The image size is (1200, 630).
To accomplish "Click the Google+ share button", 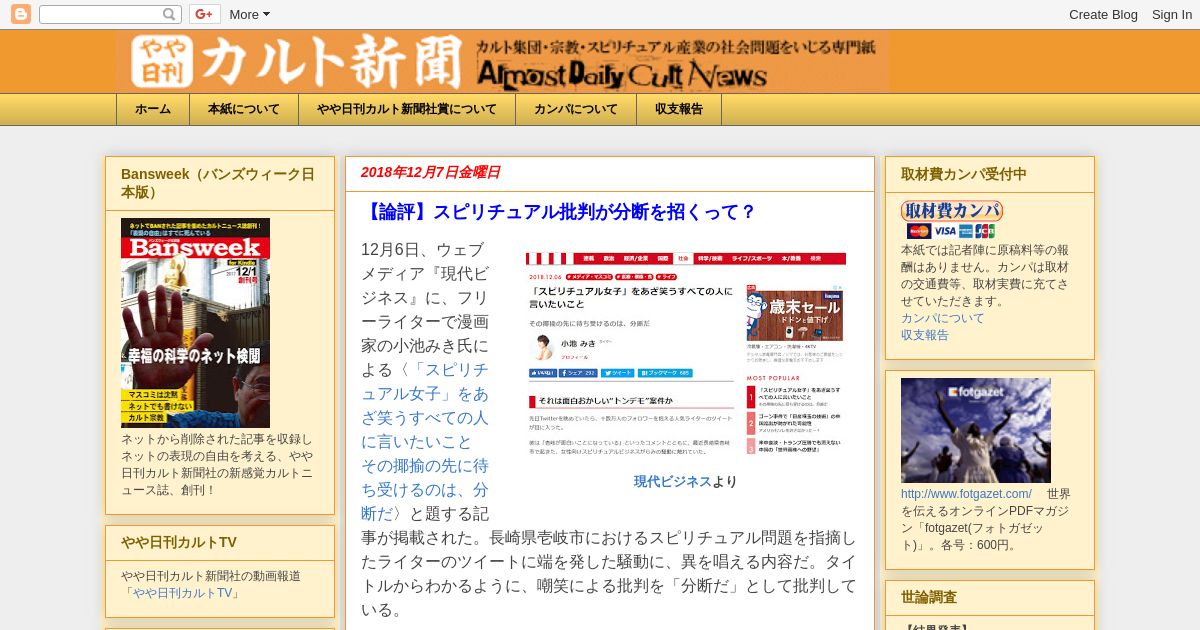I will click(205, 14).
